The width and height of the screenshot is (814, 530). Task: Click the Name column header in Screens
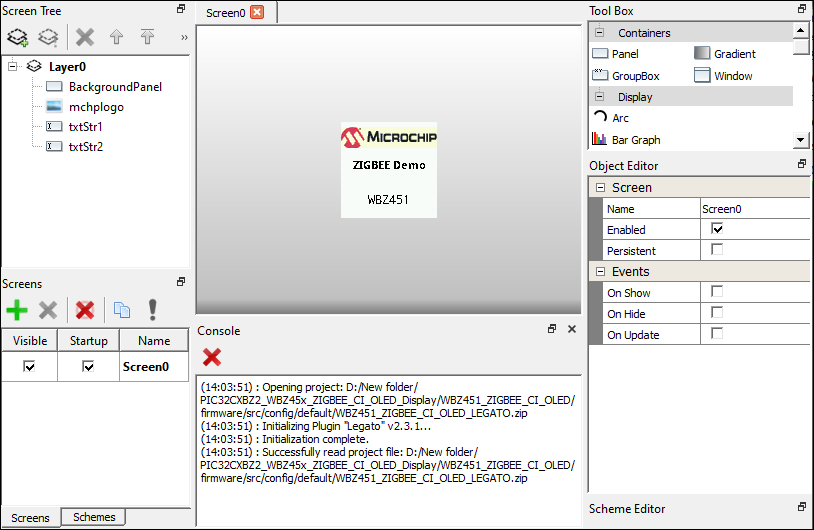[x=154, y=341]
